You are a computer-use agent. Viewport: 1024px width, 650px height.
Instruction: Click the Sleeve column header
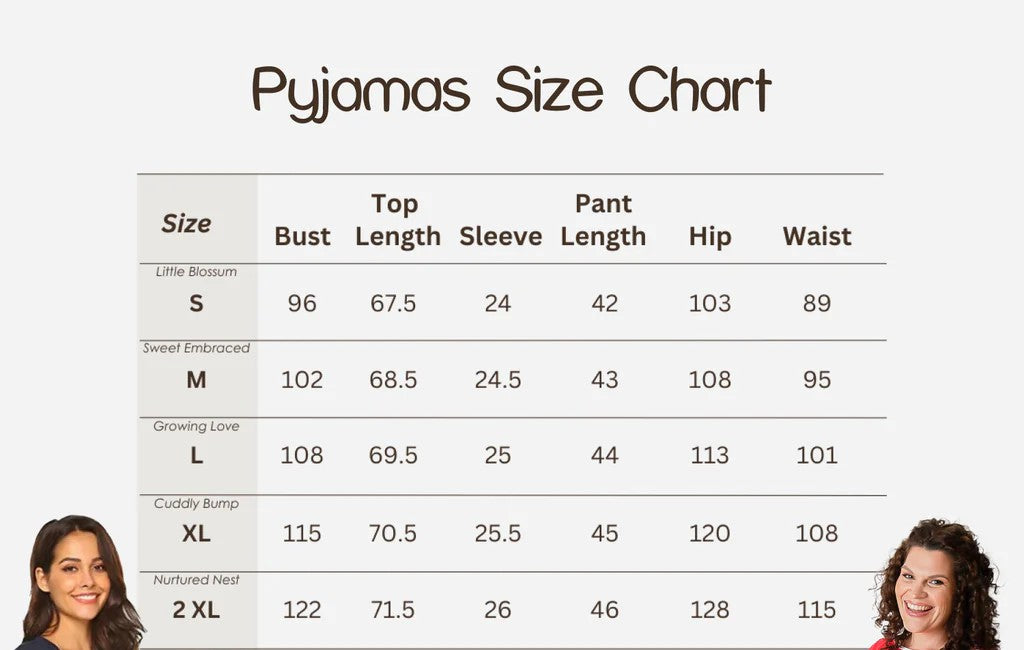pos(500,237)
